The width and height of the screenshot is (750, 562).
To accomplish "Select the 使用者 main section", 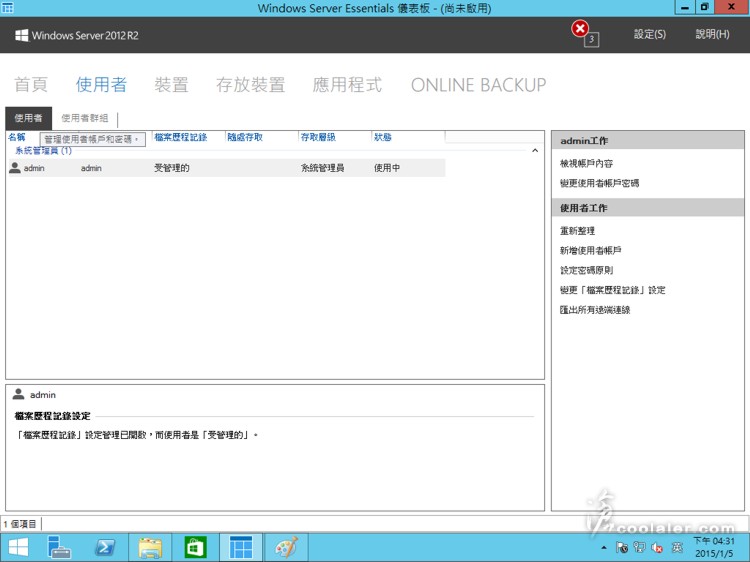I will click(x=101, y=85).
